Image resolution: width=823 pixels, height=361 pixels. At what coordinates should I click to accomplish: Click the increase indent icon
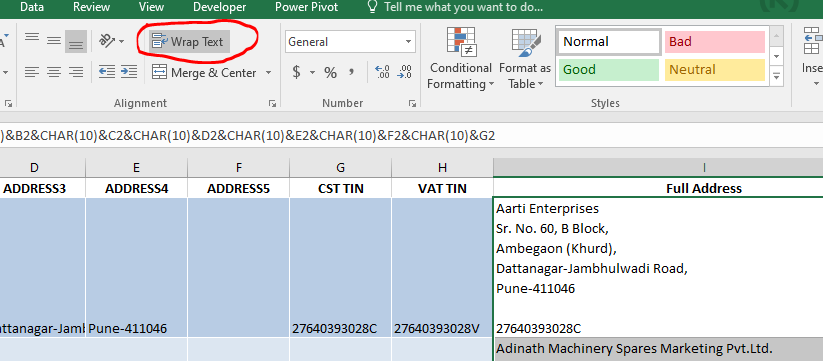tap(129, 71)
